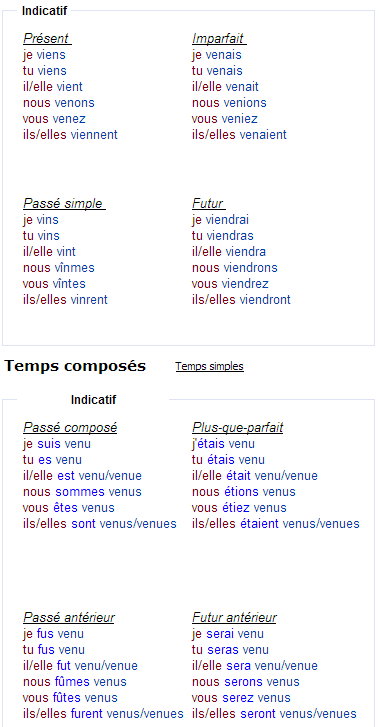Open the Futur antérieur heading
379x727 pixels.
tap(234, 618)
